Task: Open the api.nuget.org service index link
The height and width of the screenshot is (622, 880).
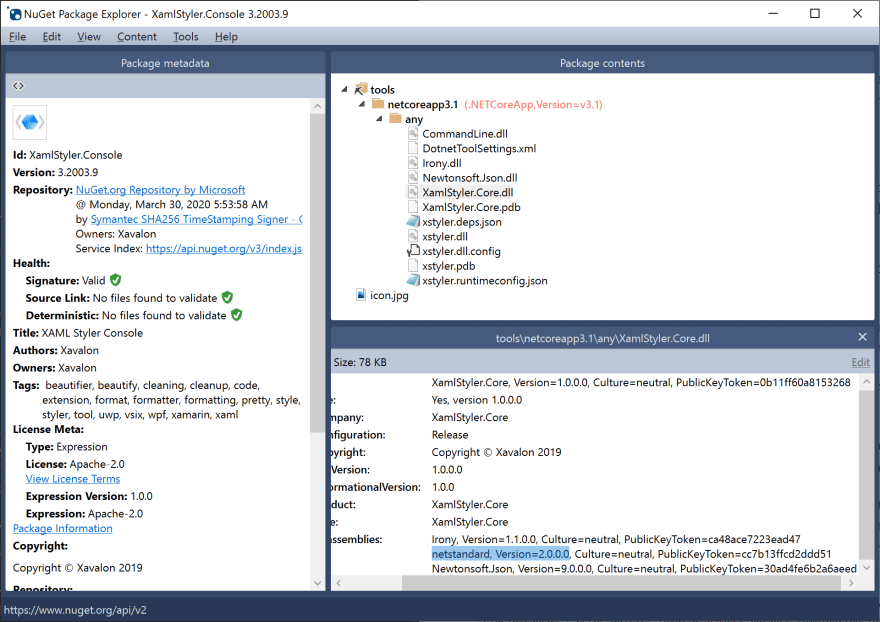Action: pos(224,248)
